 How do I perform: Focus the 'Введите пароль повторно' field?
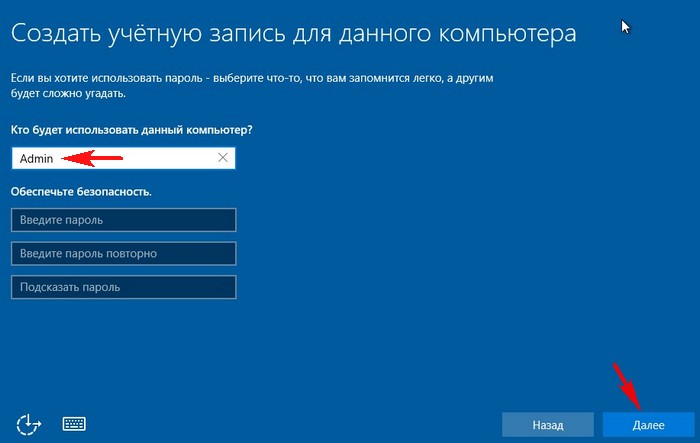click(x=124, y=253)
